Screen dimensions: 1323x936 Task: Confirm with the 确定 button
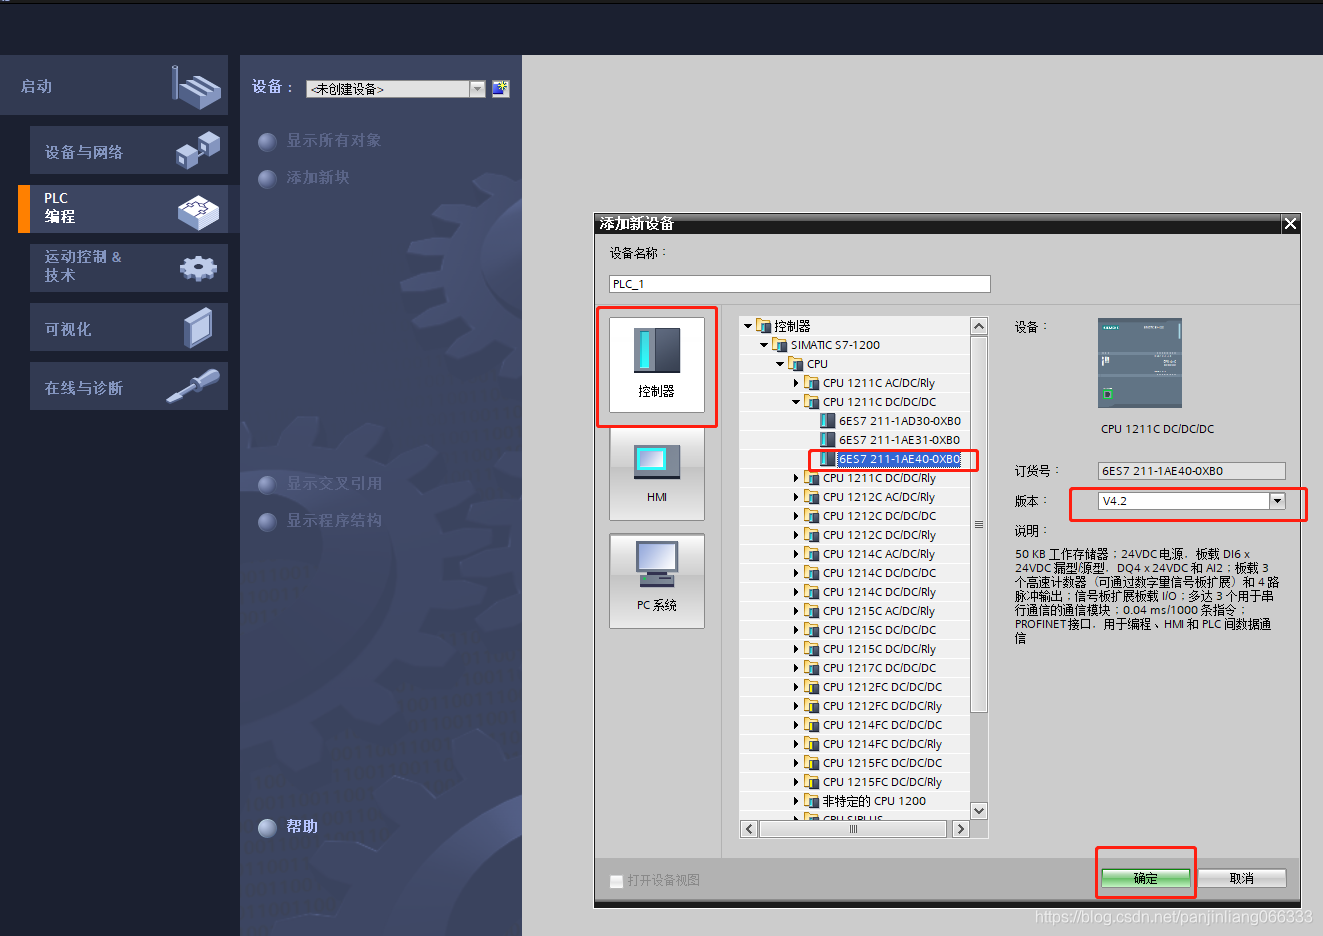1146,878
